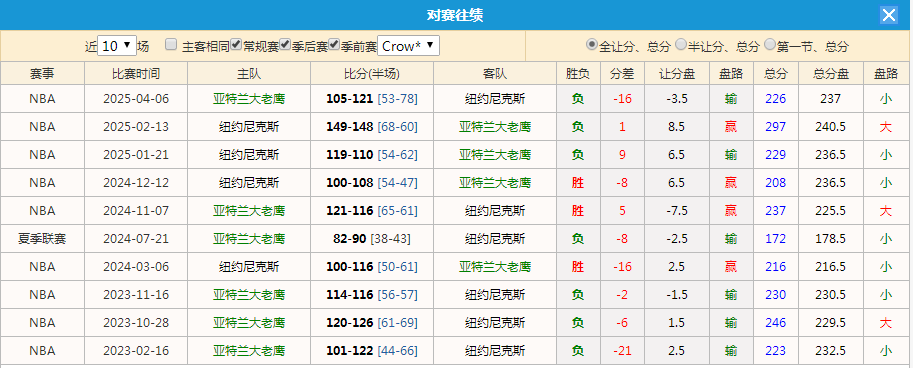Image resolution: width=913 pixels, height=368 pixels.
Task: Click the 总分盘 column header
Action: [x=830, y=73]
